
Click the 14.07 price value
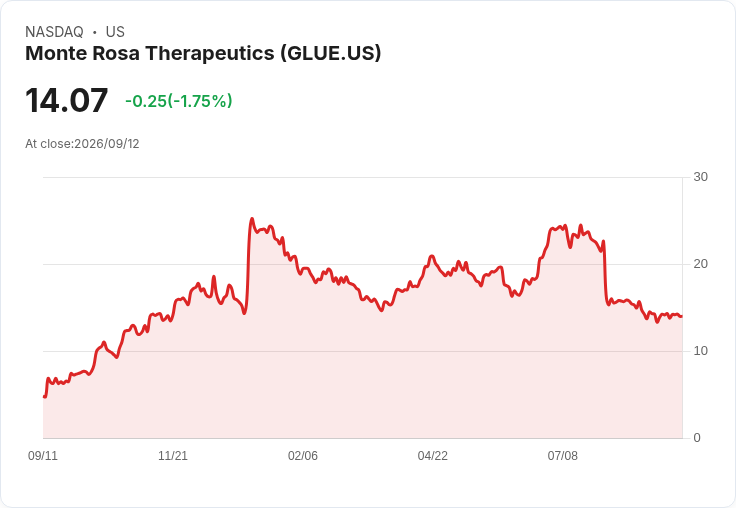67,100
